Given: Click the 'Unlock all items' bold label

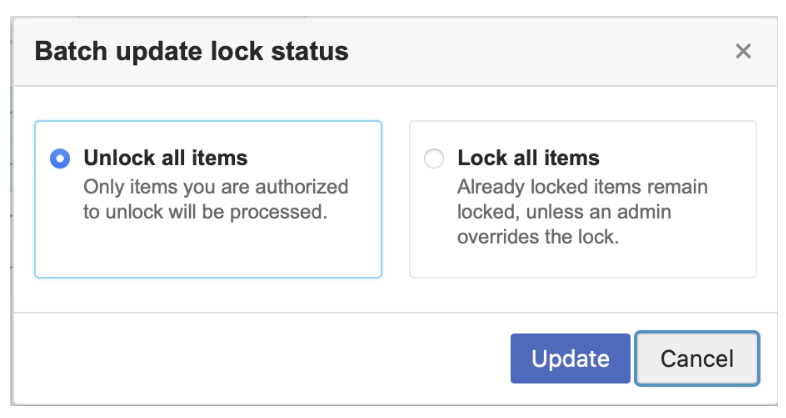Looking at the screenshot, I should [x=165, y=158].
